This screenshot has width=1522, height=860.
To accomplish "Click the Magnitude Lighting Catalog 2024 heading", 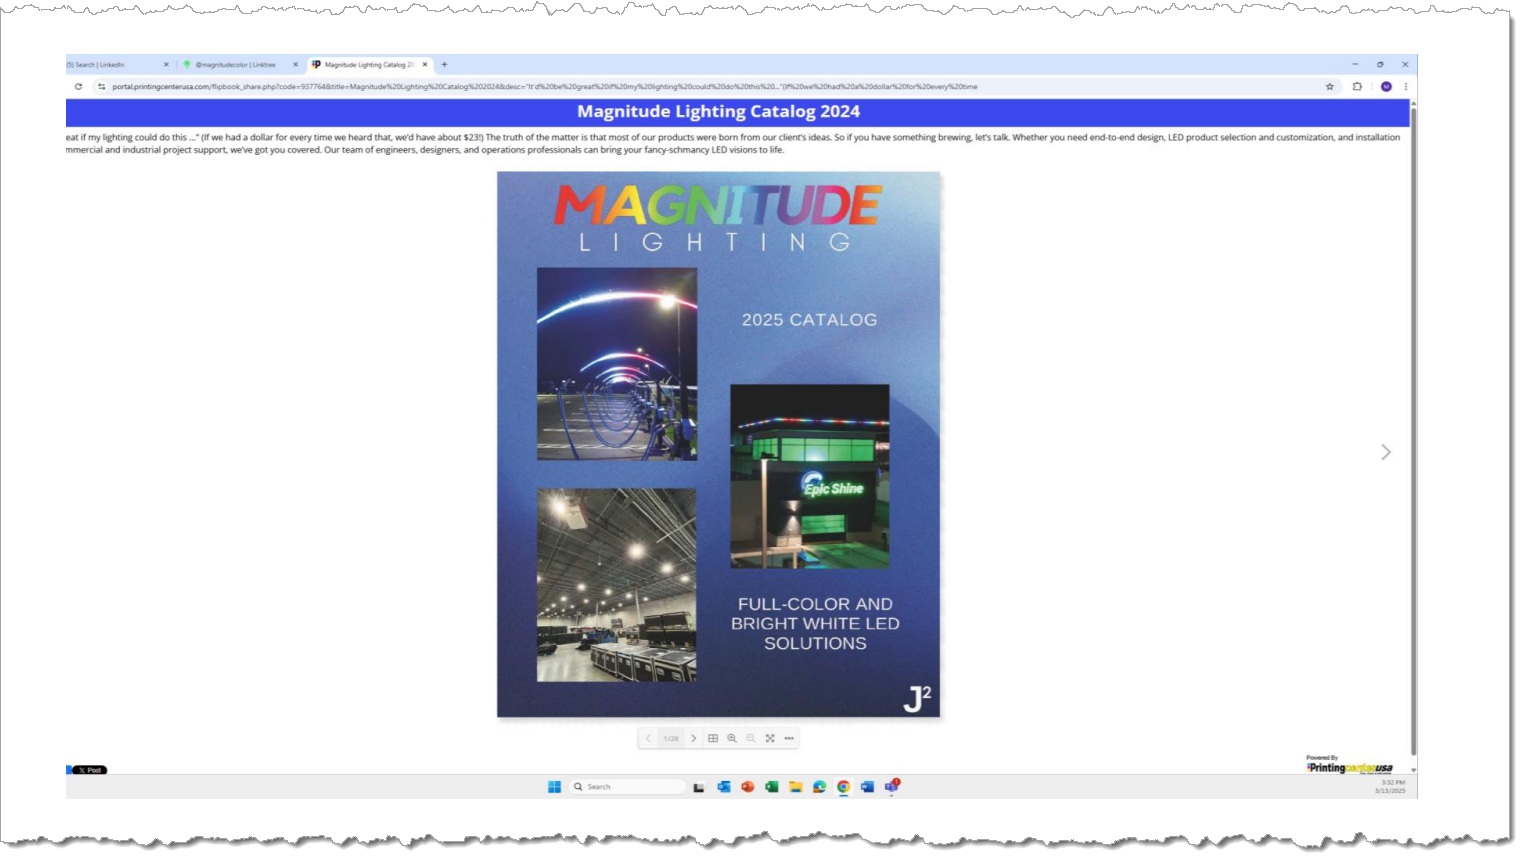I will tap(718, 112).
